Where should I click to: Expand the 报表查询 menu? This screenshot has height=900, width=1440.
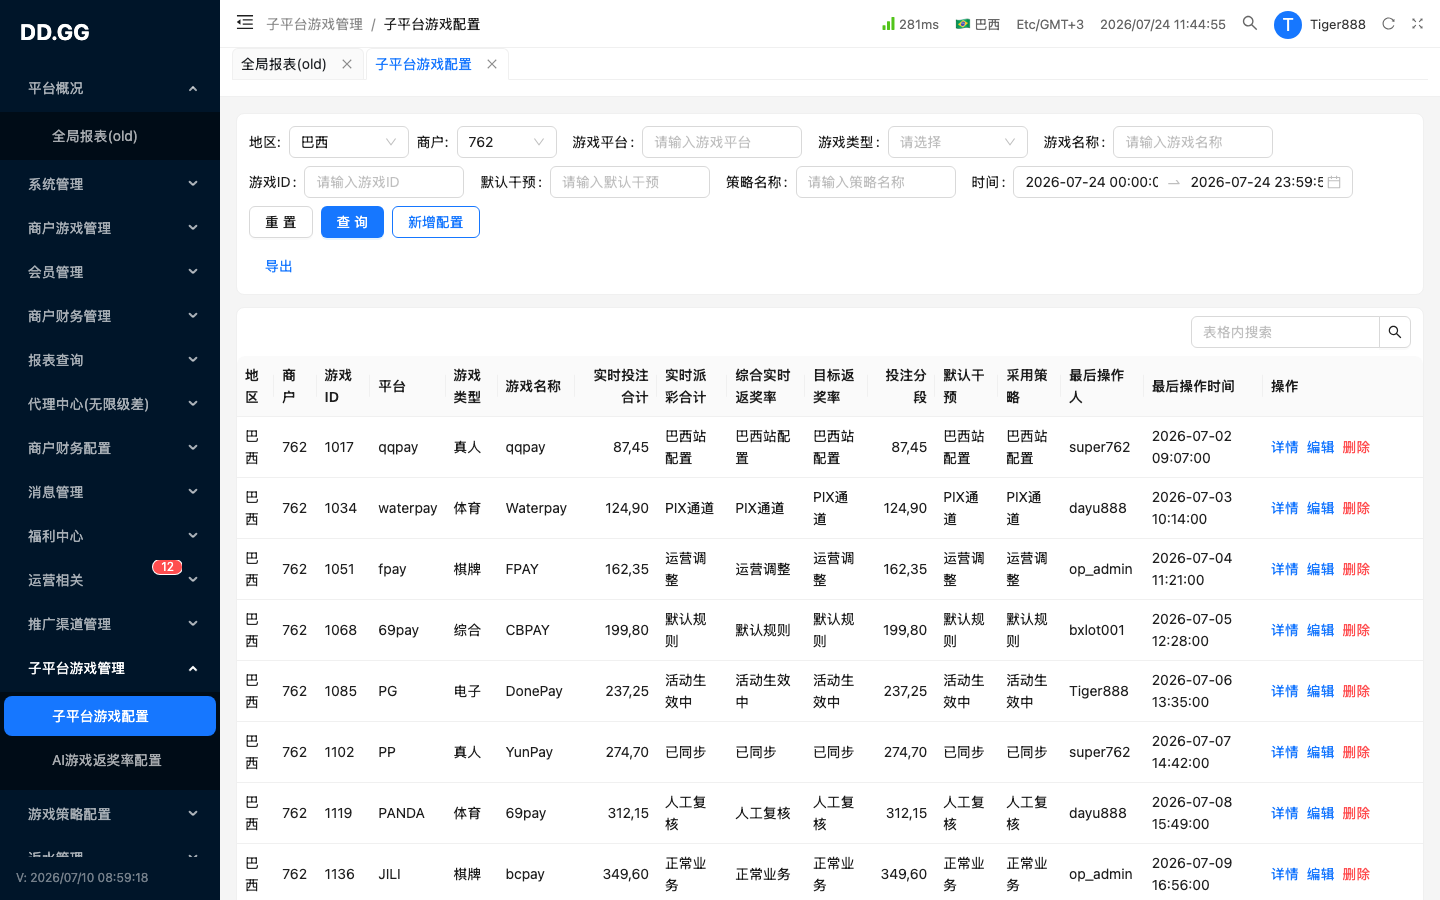point(110,360)
